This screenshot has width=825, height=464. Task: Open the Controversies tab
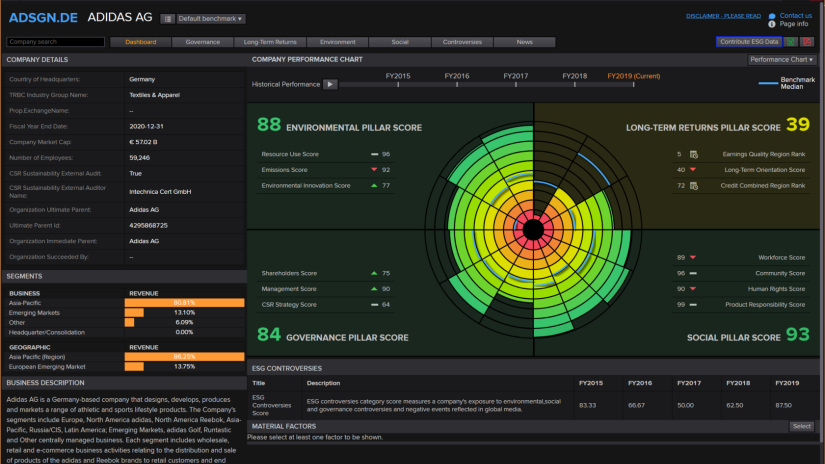pyautogui.click(x=462, y=42)
